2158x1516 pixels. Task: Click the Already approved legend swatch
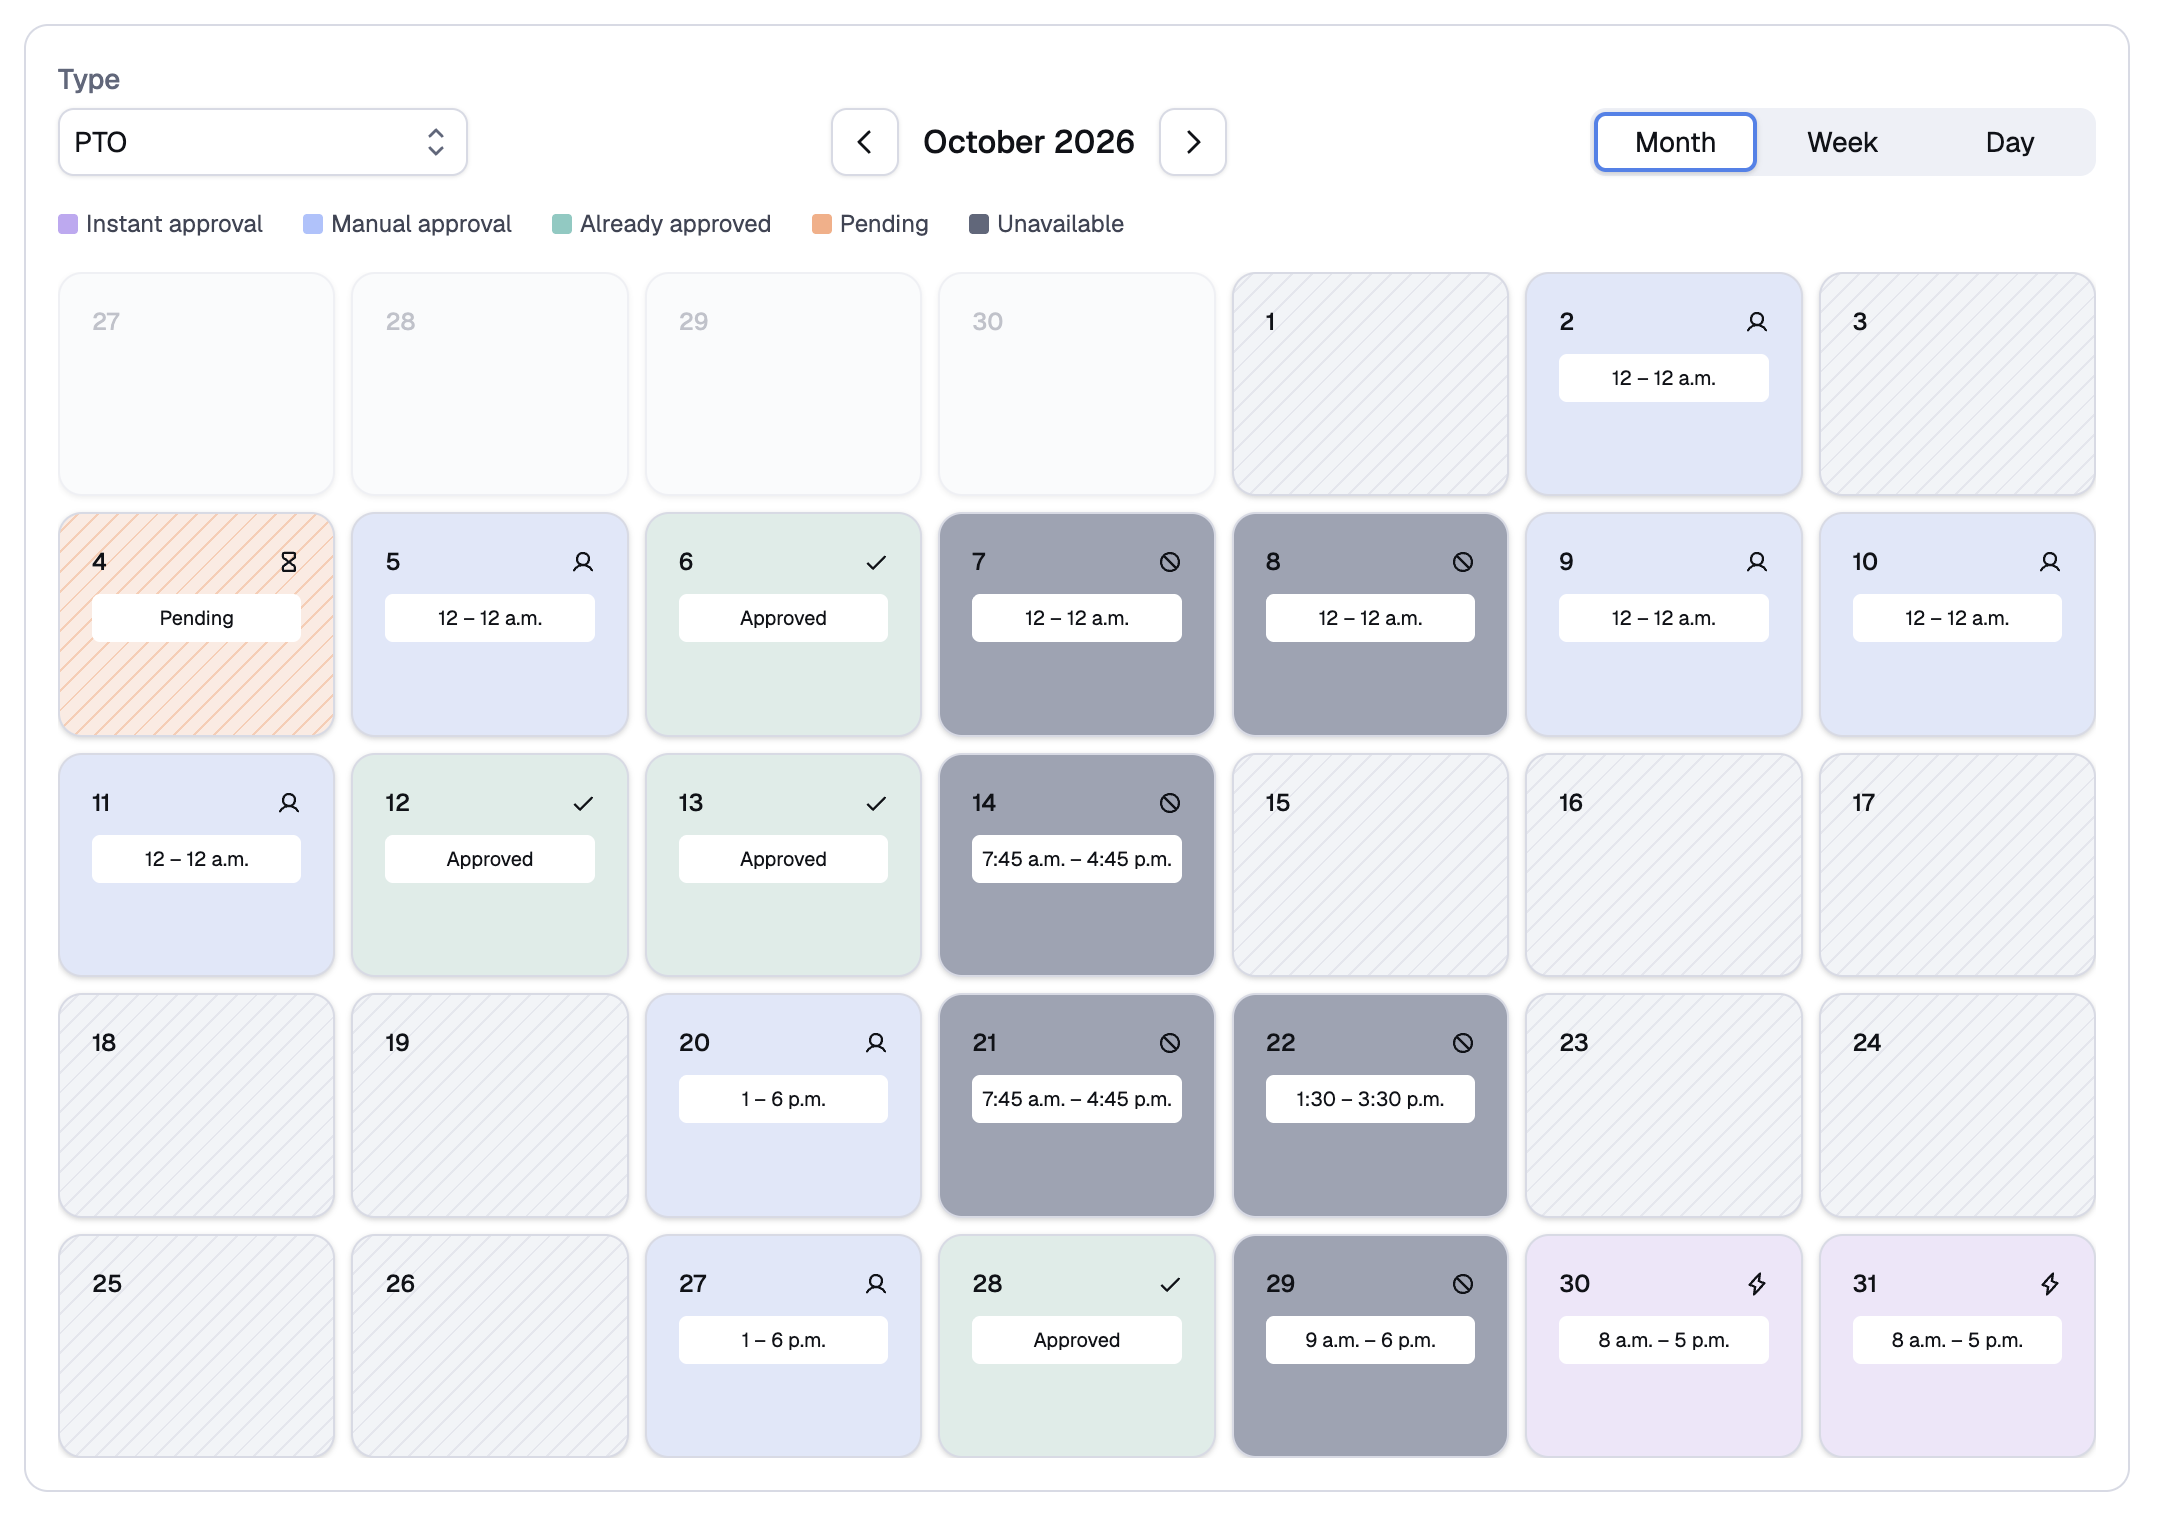(x=562, y=224)
